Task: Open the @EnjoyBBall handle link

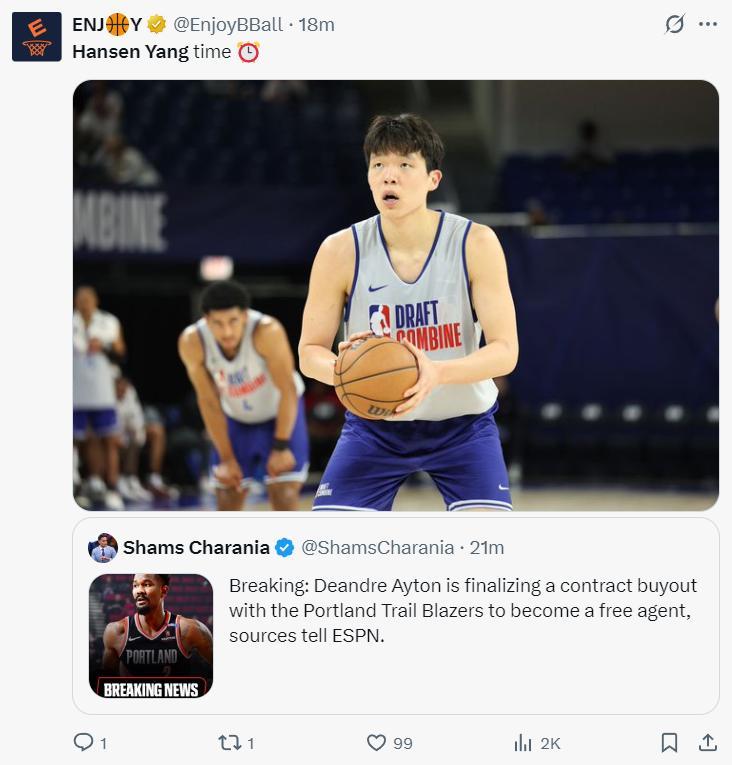Action: click(x=226, y=24)
